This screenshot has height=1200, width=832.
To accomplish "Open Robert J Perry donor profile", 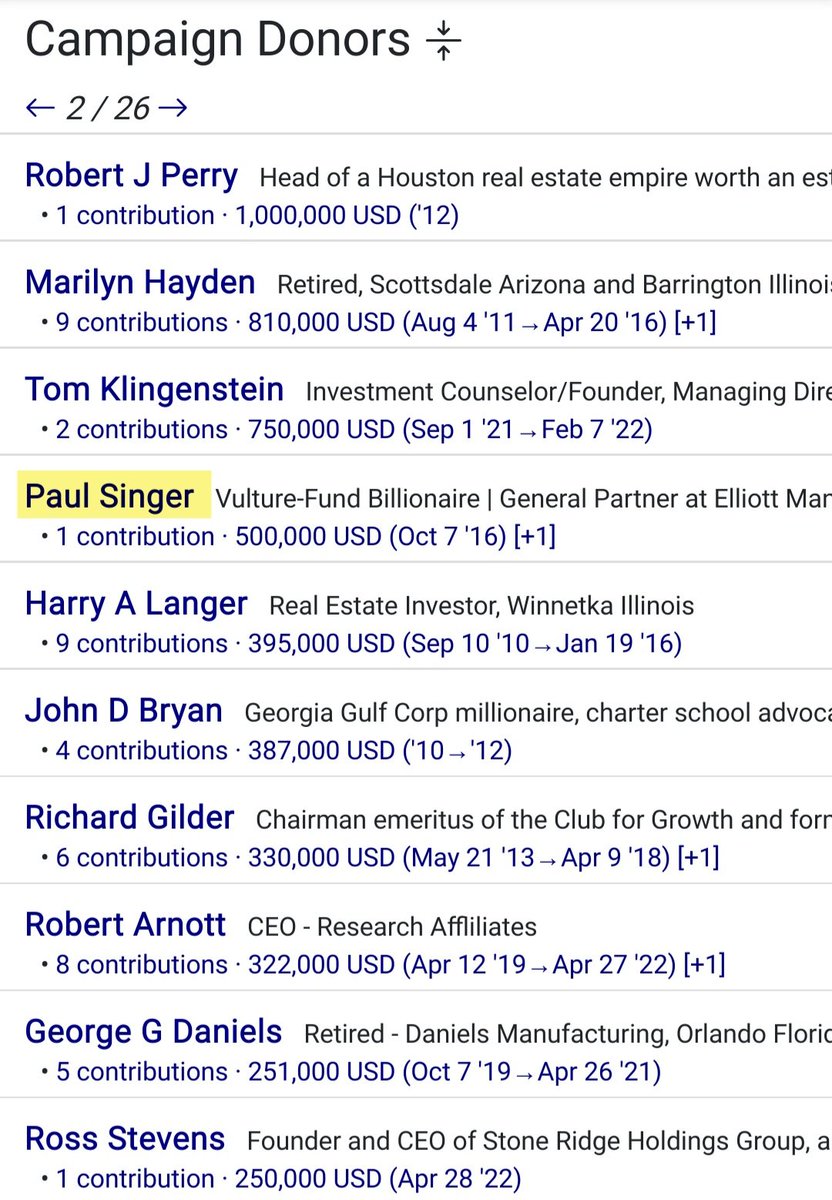I will 131,176.
